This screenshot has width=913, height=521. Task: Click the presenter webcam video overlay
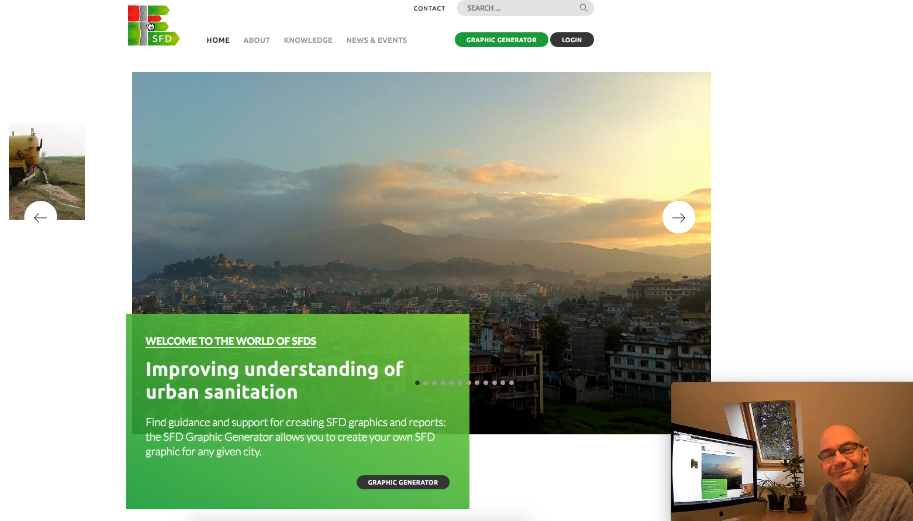tap(792, 451)
